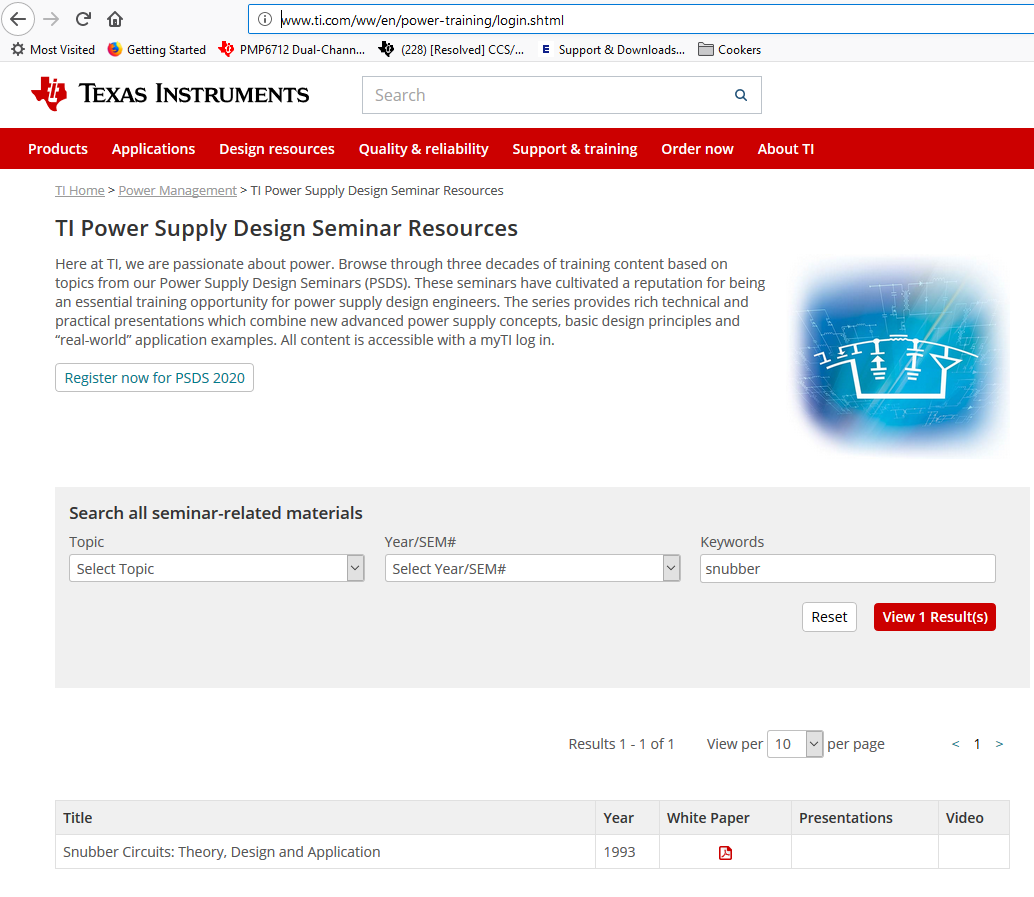Open the results per page dropdown
This screenshot has height=897, width=1034.
pos(795,744)
